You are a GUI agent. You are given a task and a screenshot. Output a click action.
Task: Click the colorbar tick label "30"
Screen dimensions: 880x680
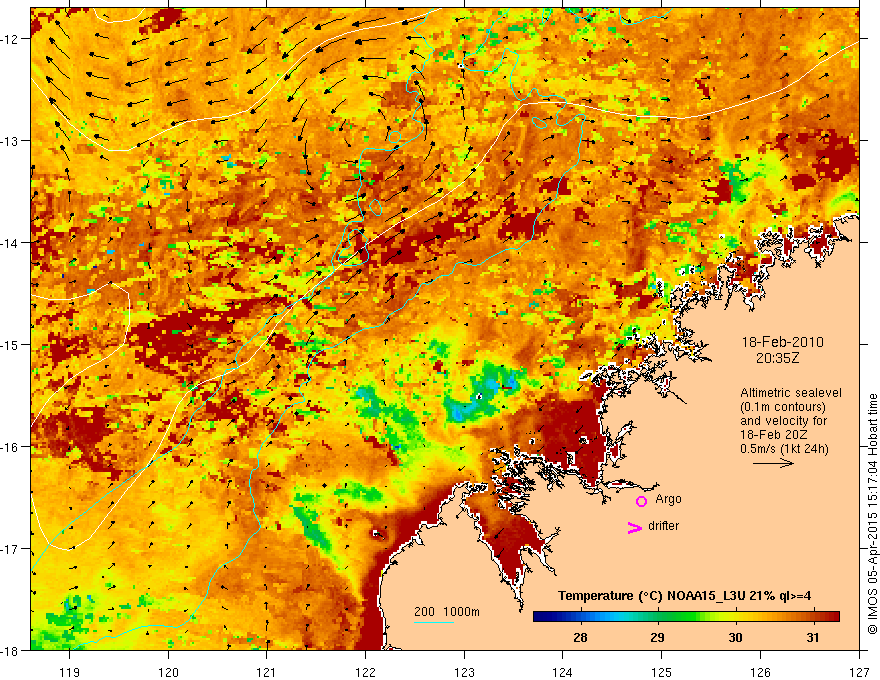point(735,637)
